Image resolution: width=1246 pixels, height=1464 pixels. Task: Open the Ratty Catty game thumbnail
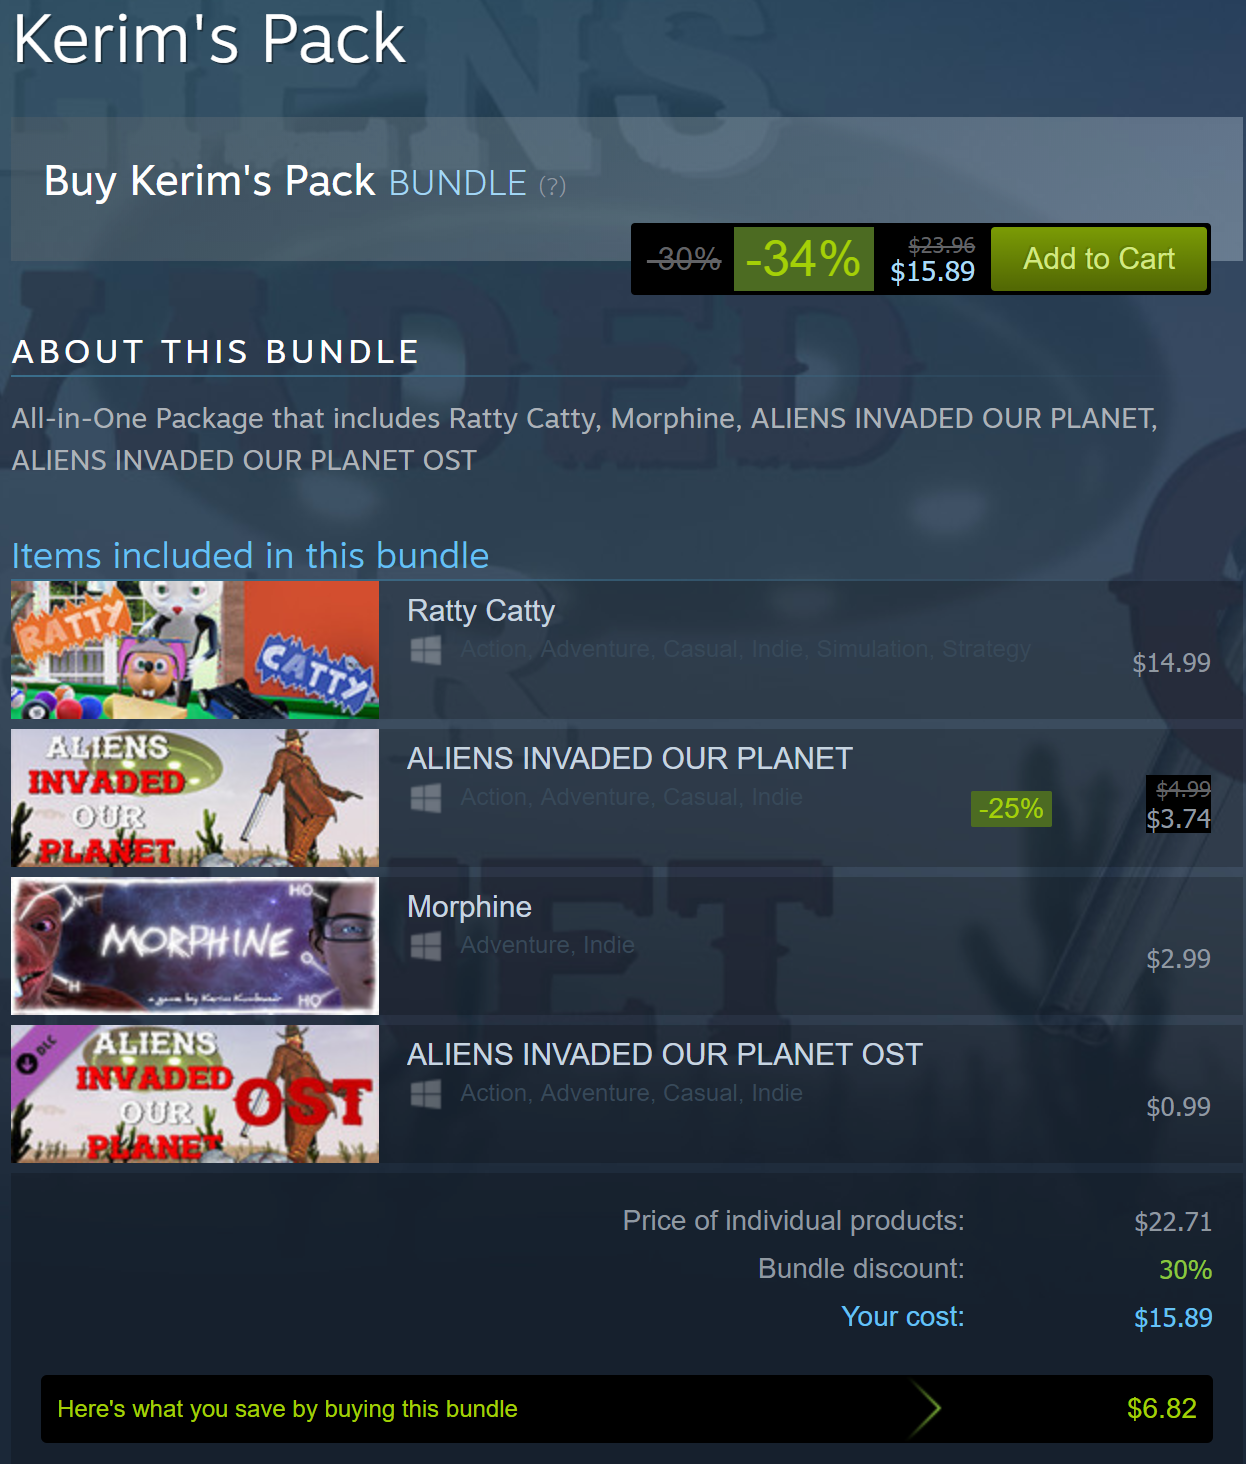pyautogui.click(x=195, y=650)
